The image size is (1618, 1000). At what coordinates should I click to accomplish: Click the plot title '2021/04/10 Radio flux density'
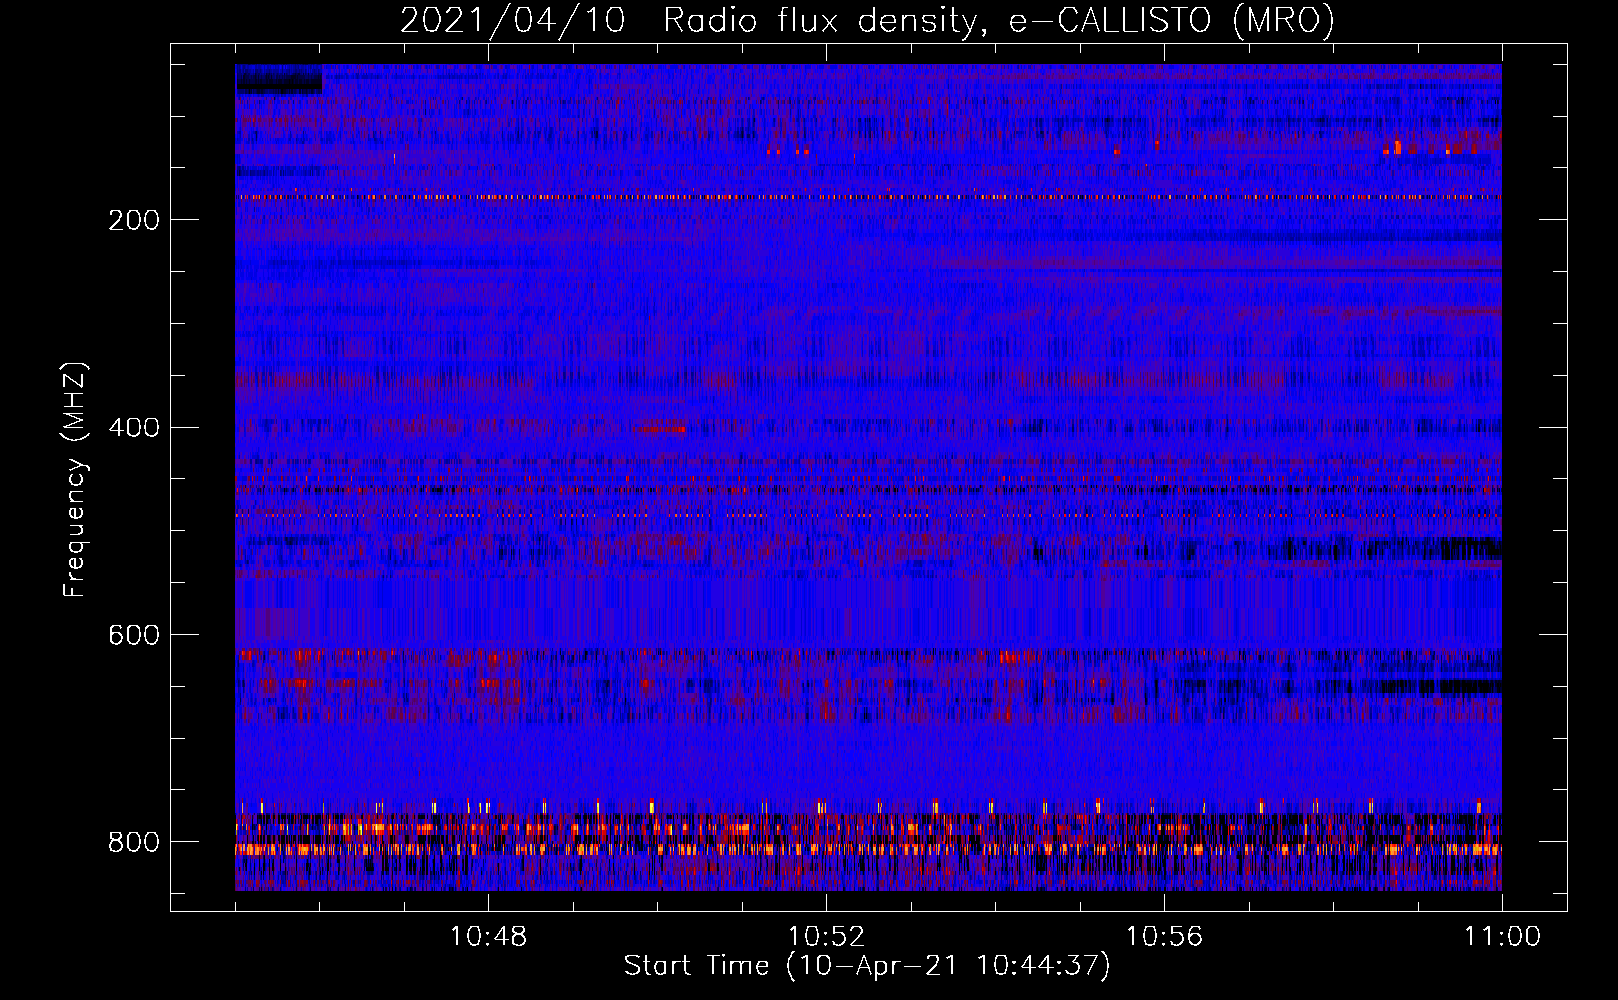(x=867, y=21)
